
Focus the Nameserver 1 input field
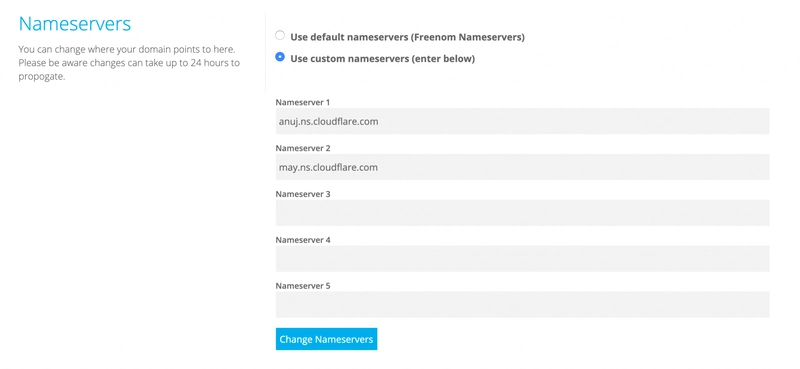tap(522, 121)
